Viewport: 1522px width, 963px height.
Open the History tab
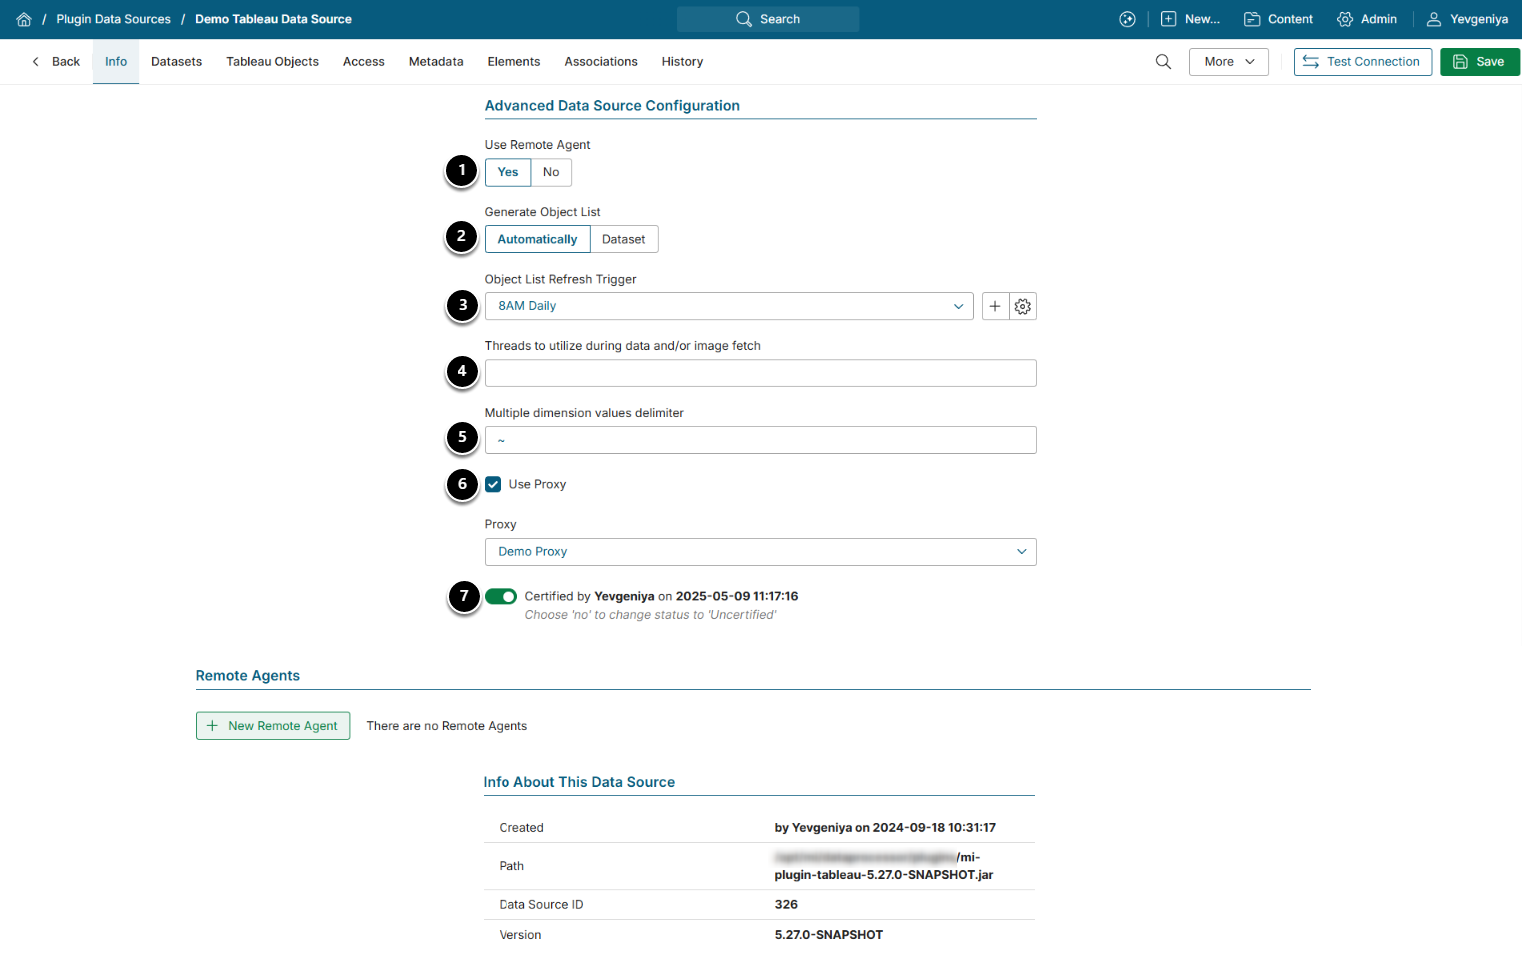coord(682,62)
